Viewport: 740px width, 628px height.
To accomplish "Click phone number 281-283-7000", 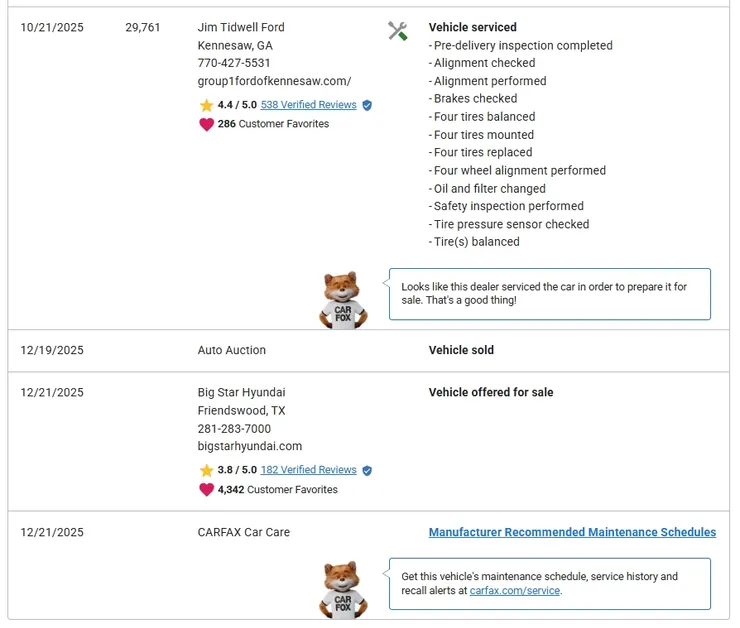I will 234,428.
